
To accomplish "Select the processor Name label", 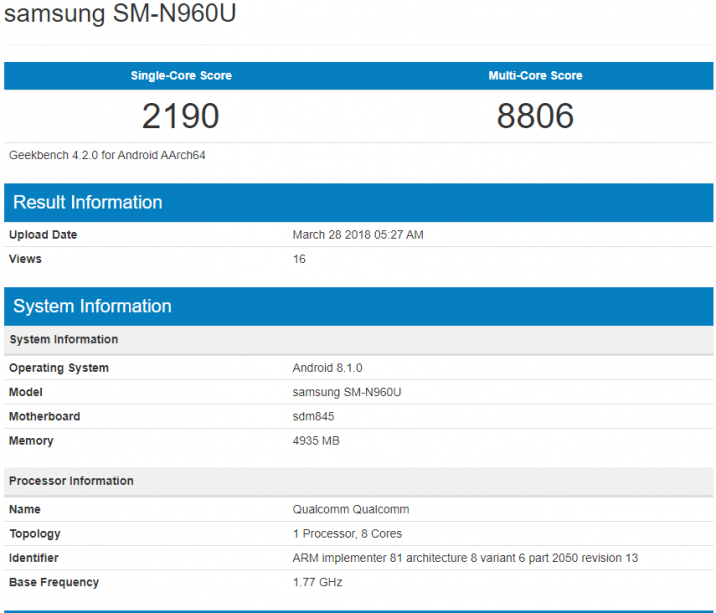I will point(25,509).
